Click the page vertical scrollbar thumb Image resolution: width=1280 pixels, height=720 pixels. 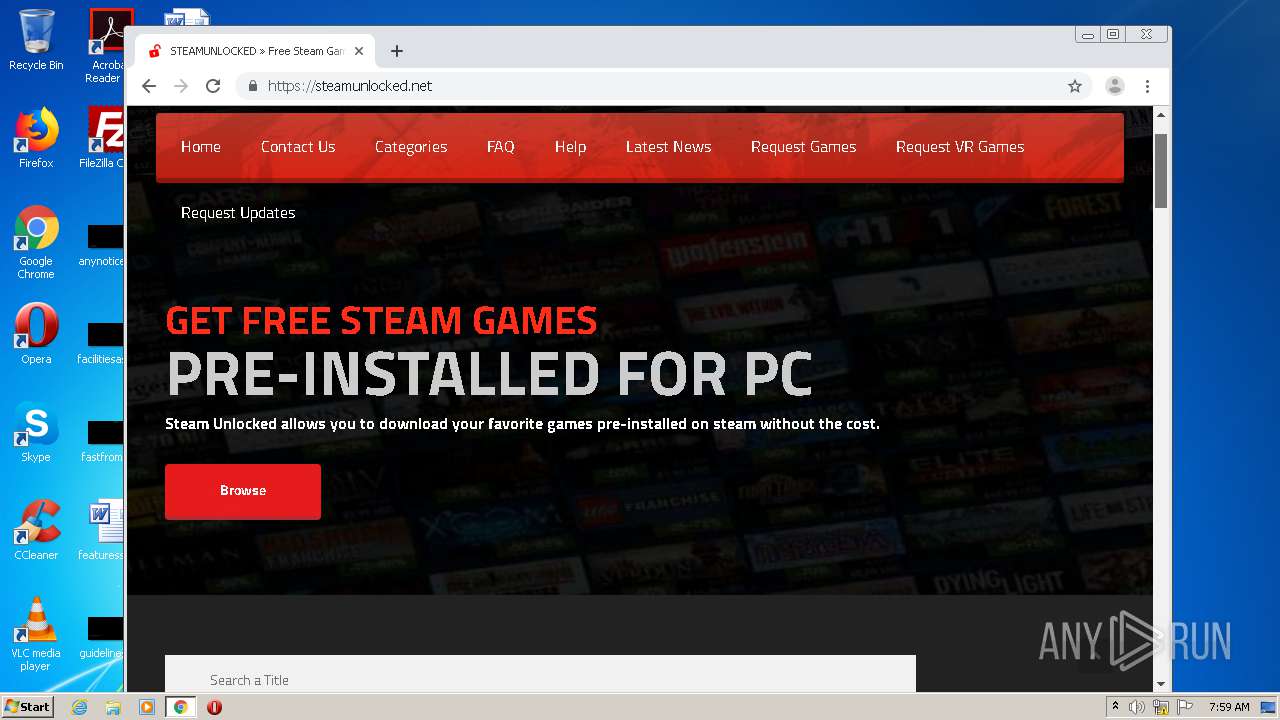1161,170
